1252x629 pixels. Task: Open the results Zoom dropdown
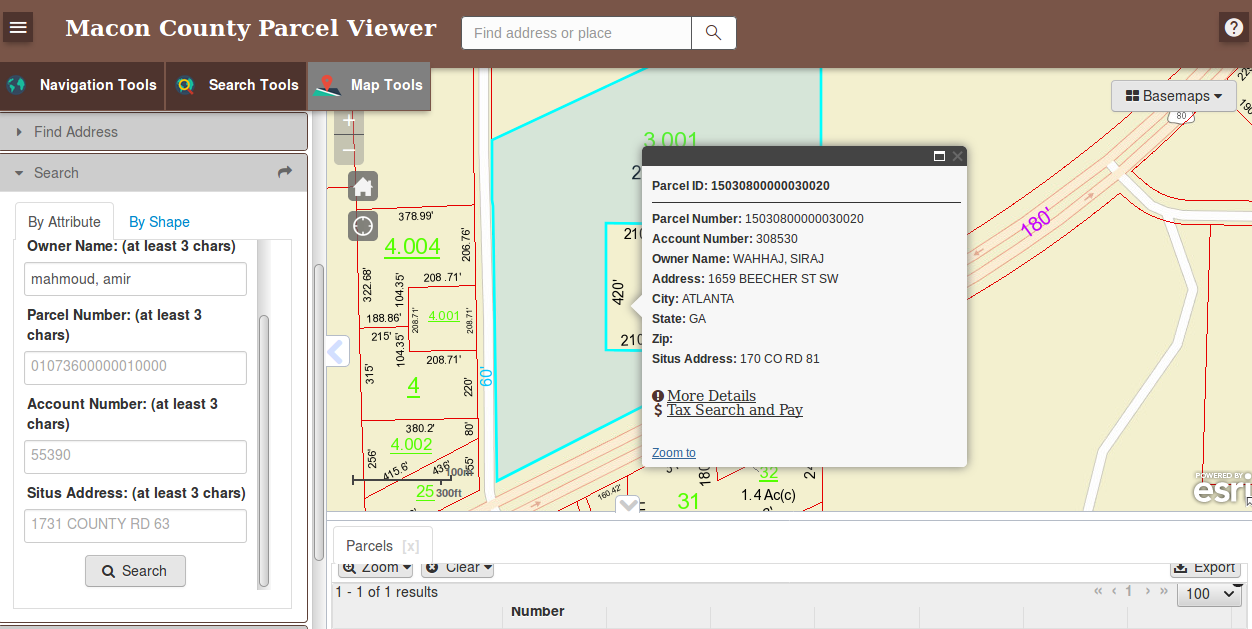coord(376,567)
